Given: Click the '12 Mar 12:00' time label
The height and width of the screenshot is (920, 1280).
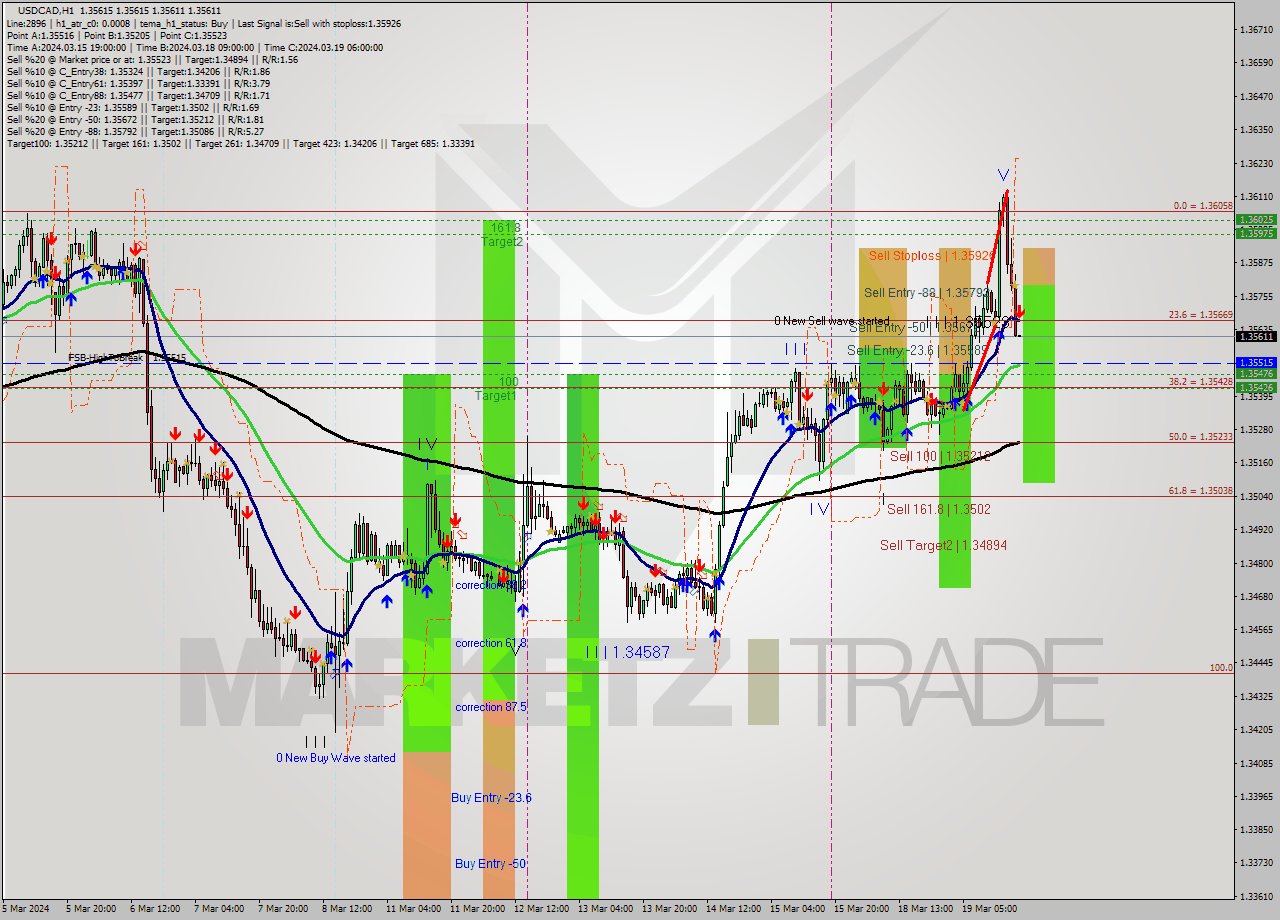Looking at the screenshot, I should pos(540,909).
